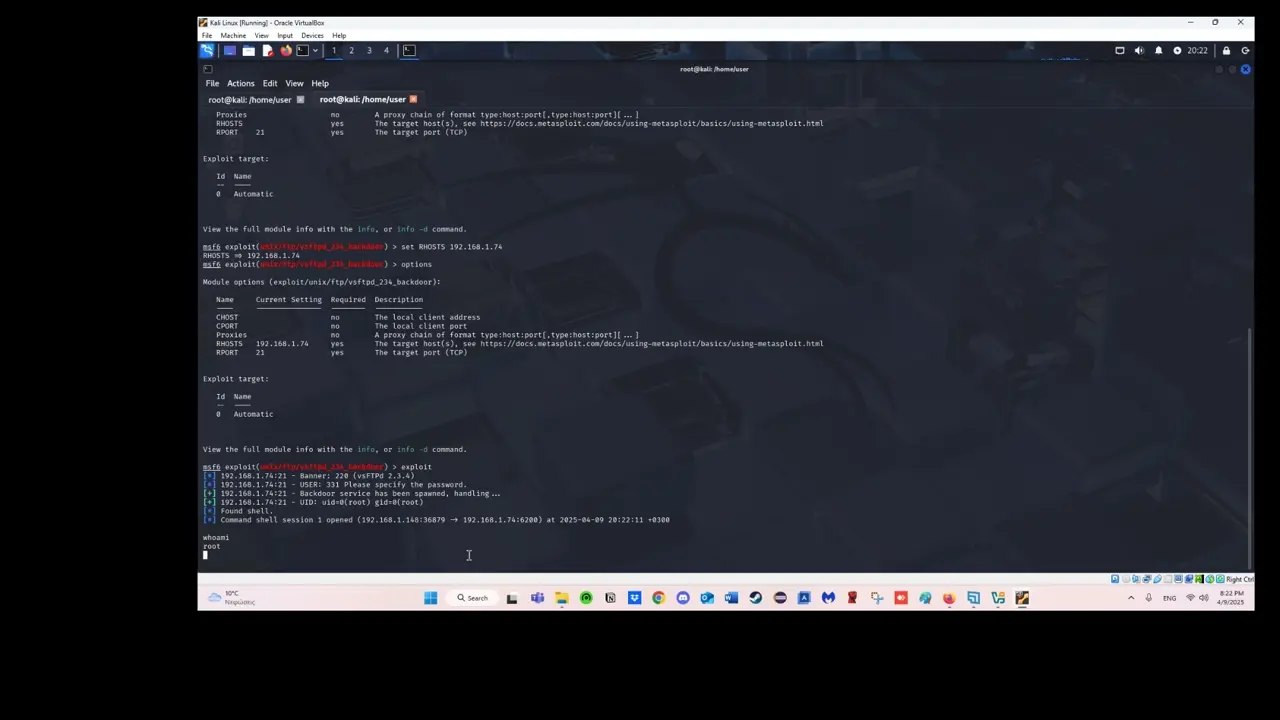
Task: Click the show desktop icon in Kali panel
Action: click(x=229, y=50)
